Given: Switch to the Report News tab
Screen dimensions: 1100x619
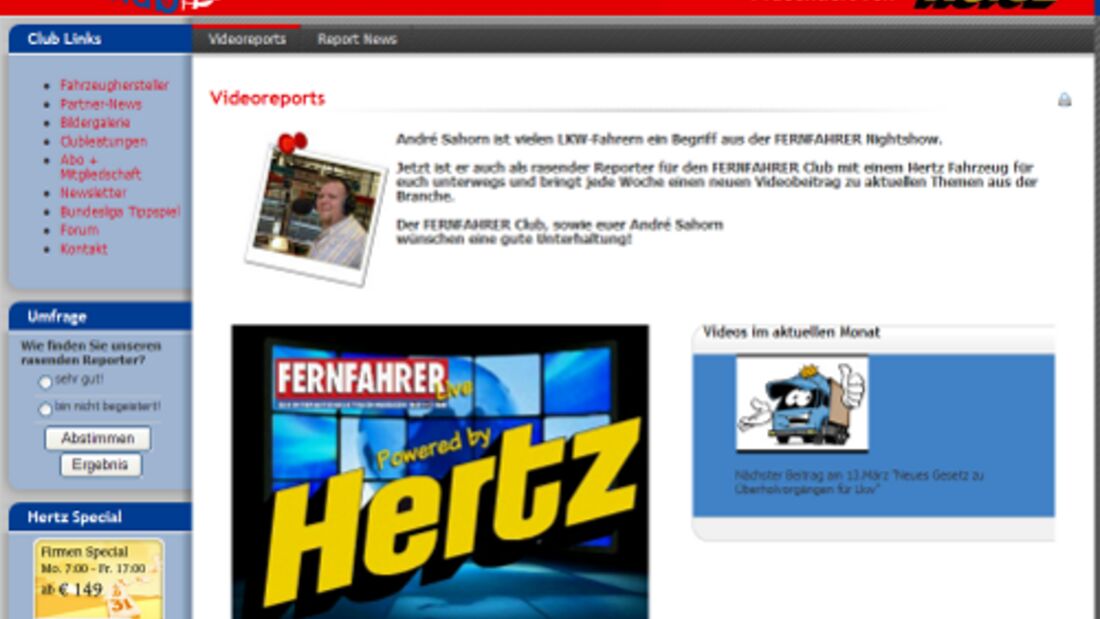Looking at the screenshot, I should (357, 39).
